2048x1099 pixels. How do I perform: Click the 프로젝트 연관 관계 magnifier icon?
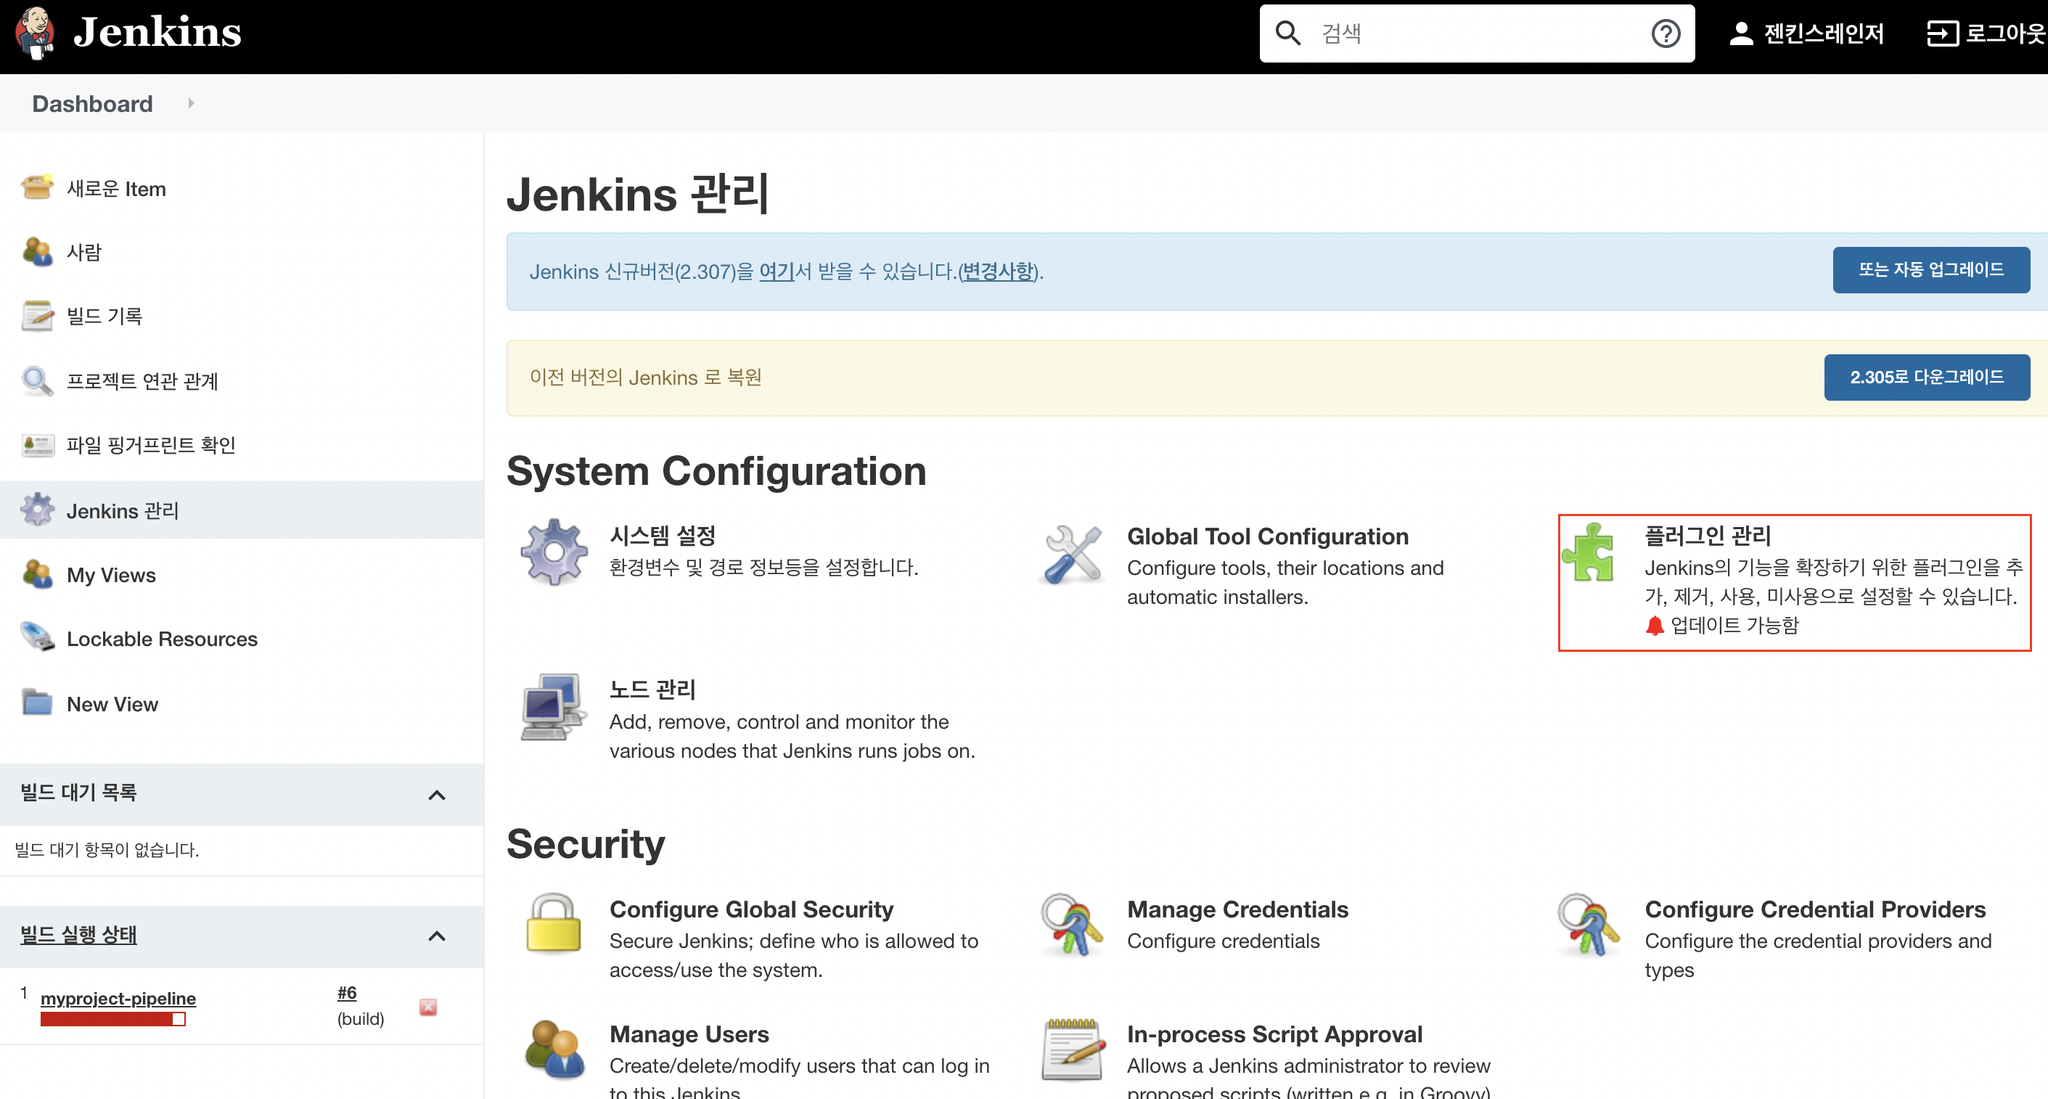(x=38, y=380)
